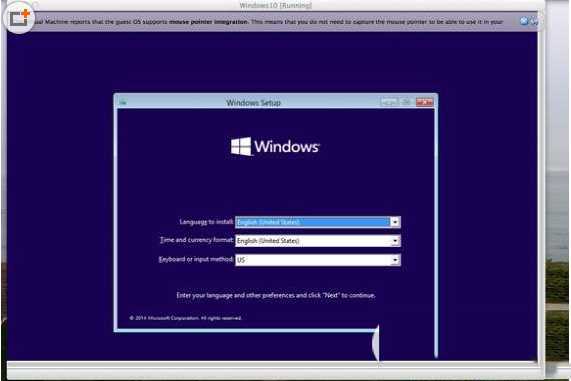Click the 'Language to install' label
Image resolution: width=571 pixels, height=381 pixels.
click(x=206, y=221)
